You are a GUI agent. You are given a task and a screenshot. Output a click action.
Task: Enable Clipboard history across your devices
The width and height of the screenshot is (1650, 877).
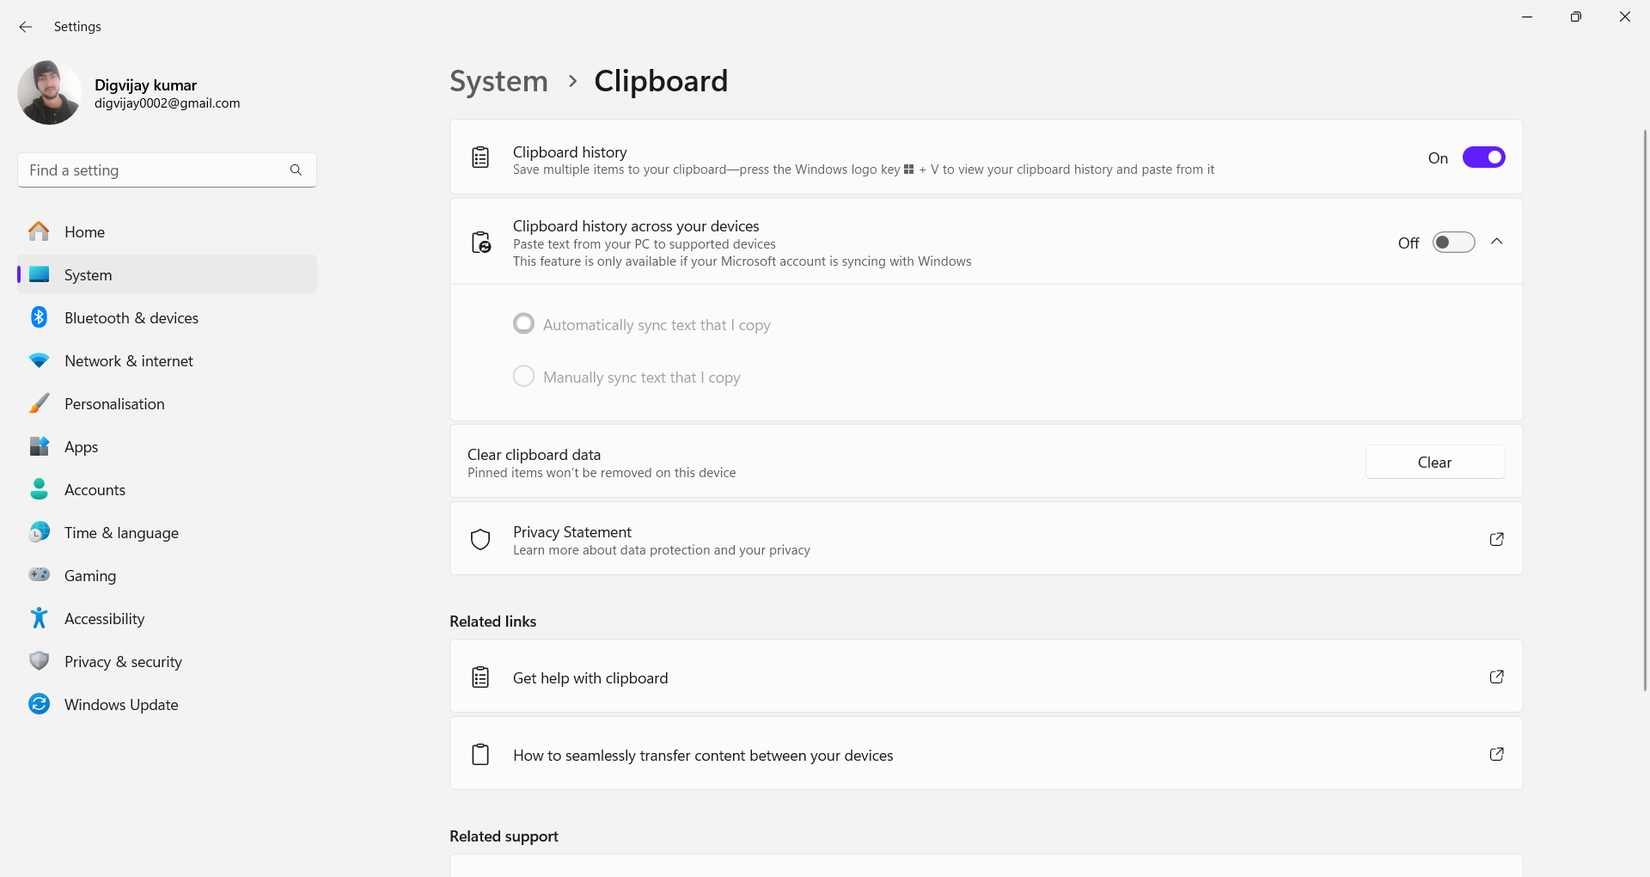[1453, 242]
